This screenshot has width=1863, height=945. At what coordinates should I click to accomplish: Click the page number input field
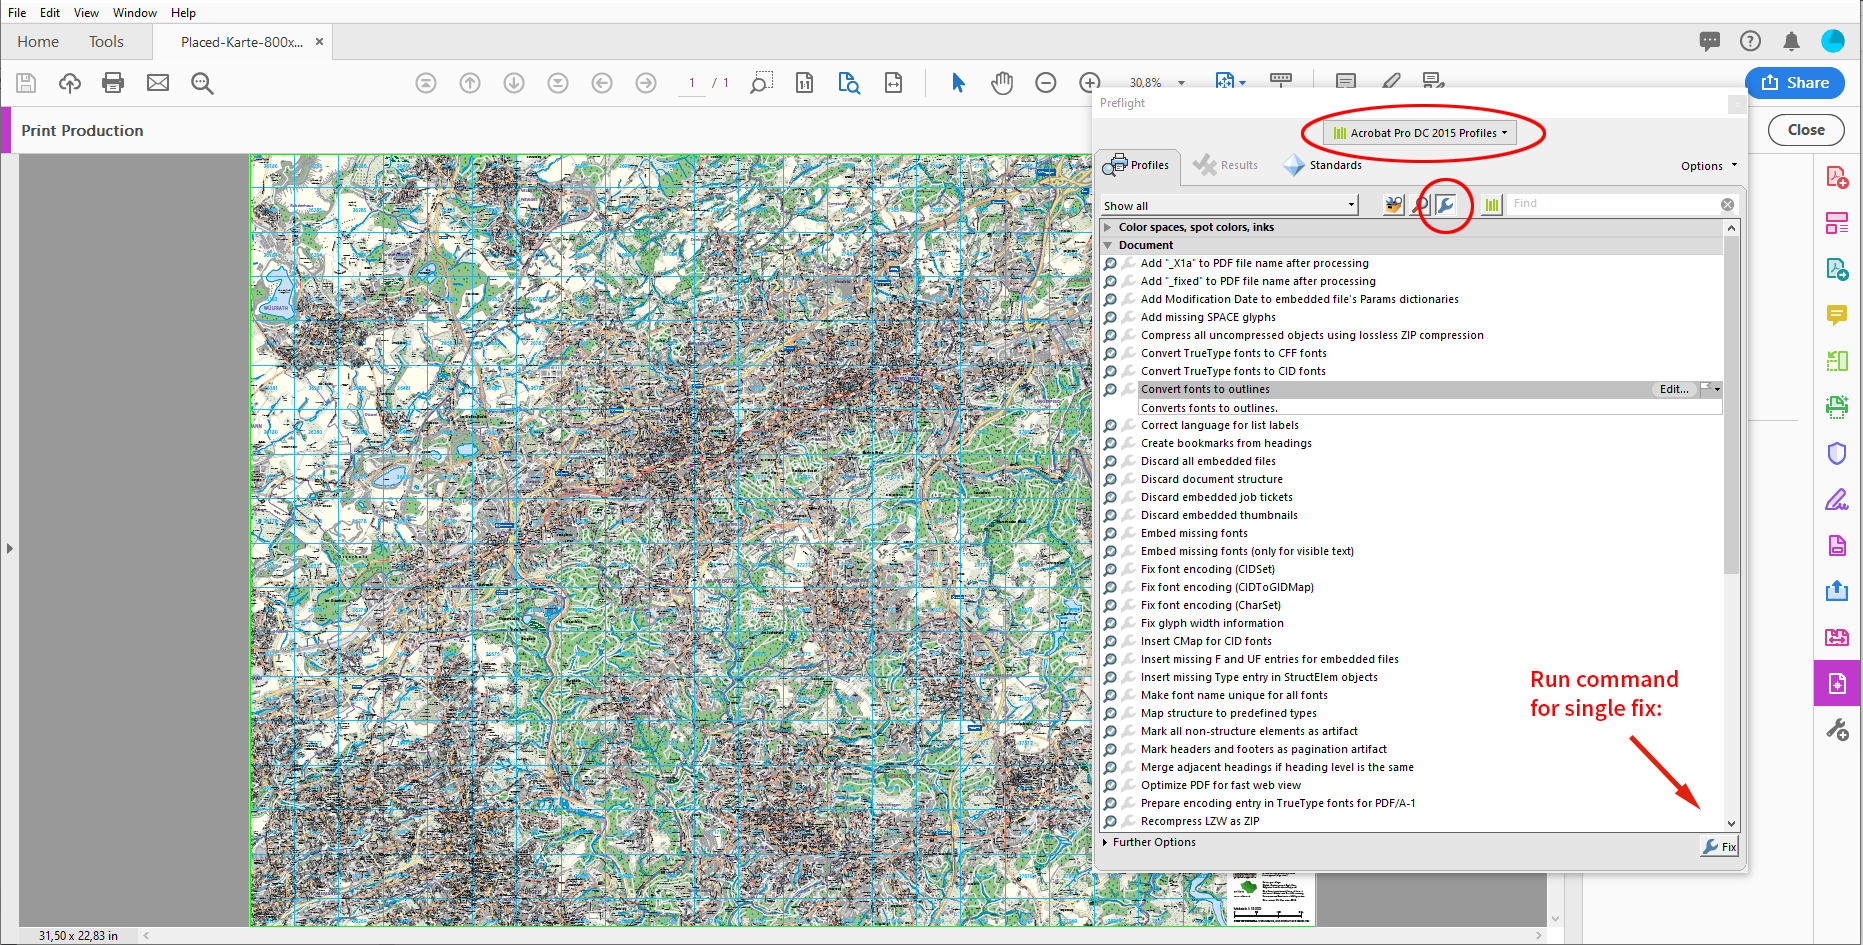pyautogui.click(x=691, y=83)
